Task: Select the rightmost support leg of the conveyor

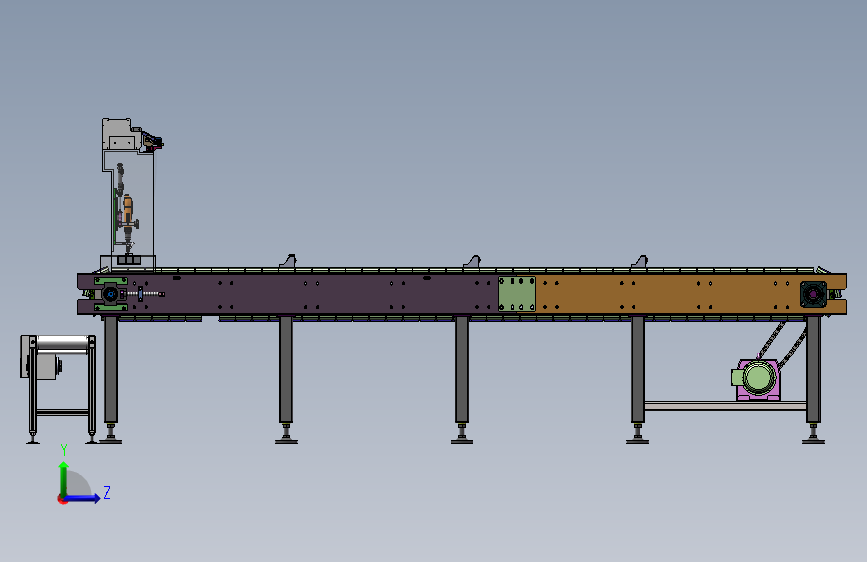Action: click(x=813, y=370)
